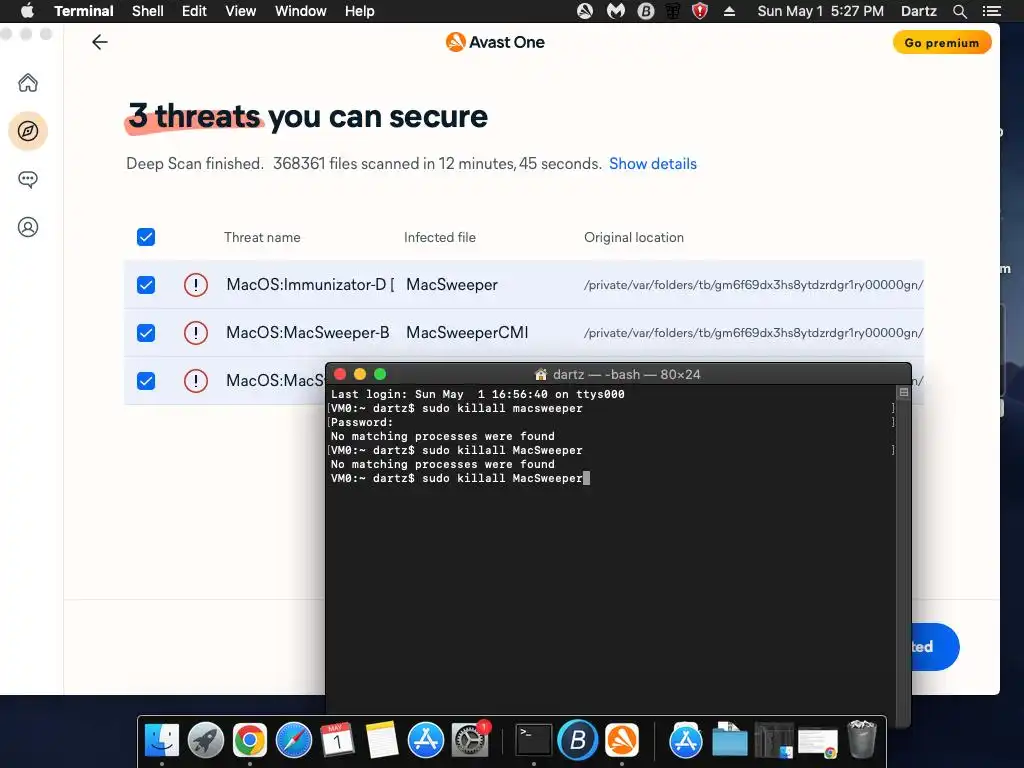
Task: Open App Store from the Dock
Action: click(426, 741)
